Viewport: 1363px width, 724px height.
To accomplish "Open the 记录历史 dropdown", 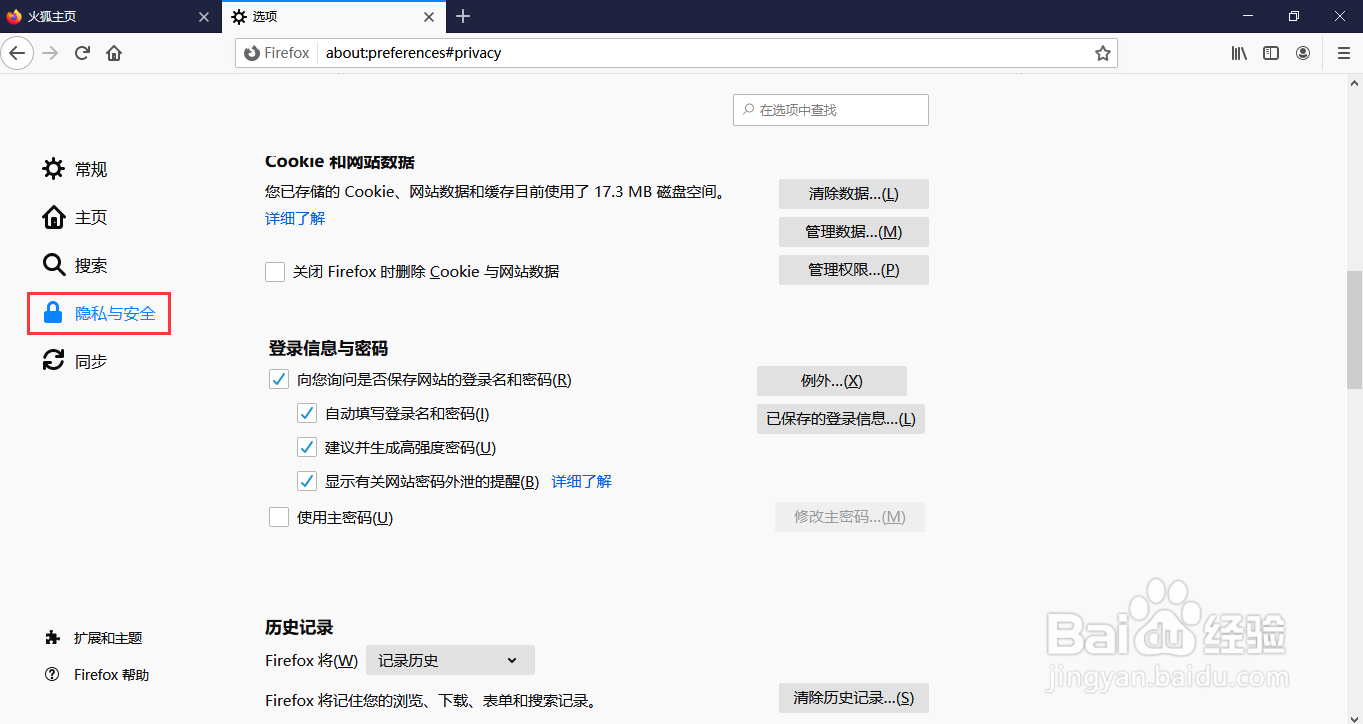I will click(450, 660).
